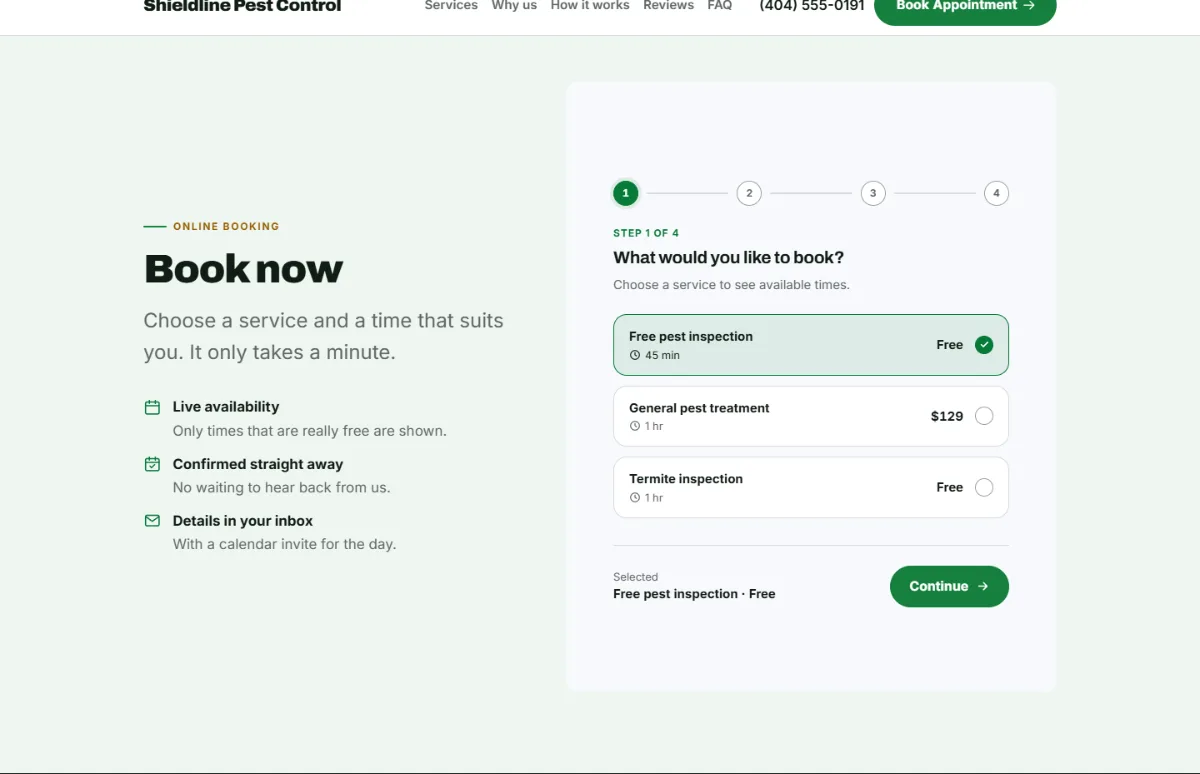Open the Services nav link
Viewport: 1200px width, 774px height.
[x=451, y=5]
